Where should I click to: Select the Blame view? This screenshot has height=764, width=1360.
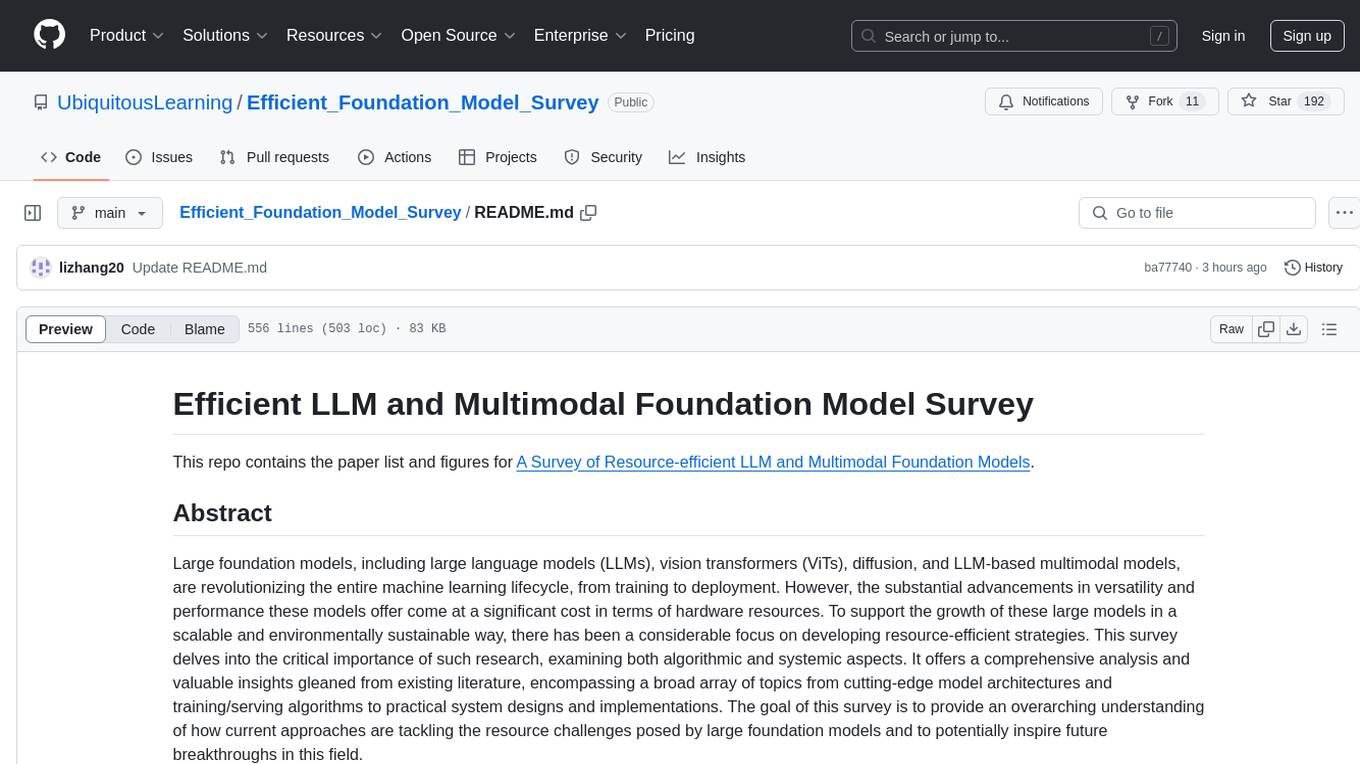pos(205,329)
